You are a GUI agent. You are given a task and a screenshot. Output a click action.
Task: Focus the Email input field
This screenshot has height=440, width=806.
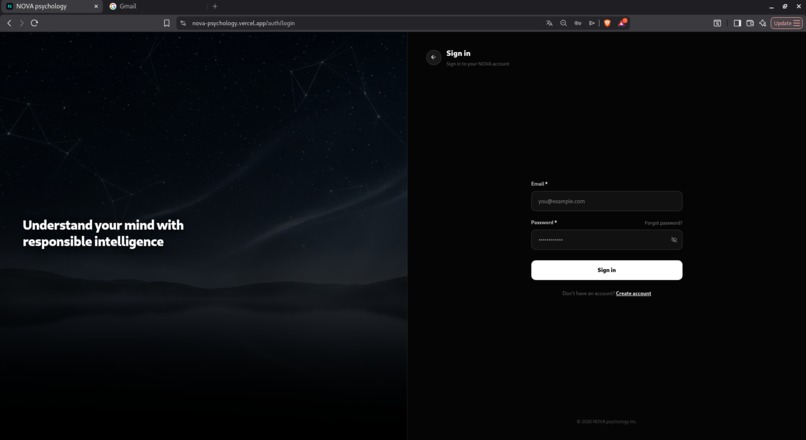coord(607,201)
